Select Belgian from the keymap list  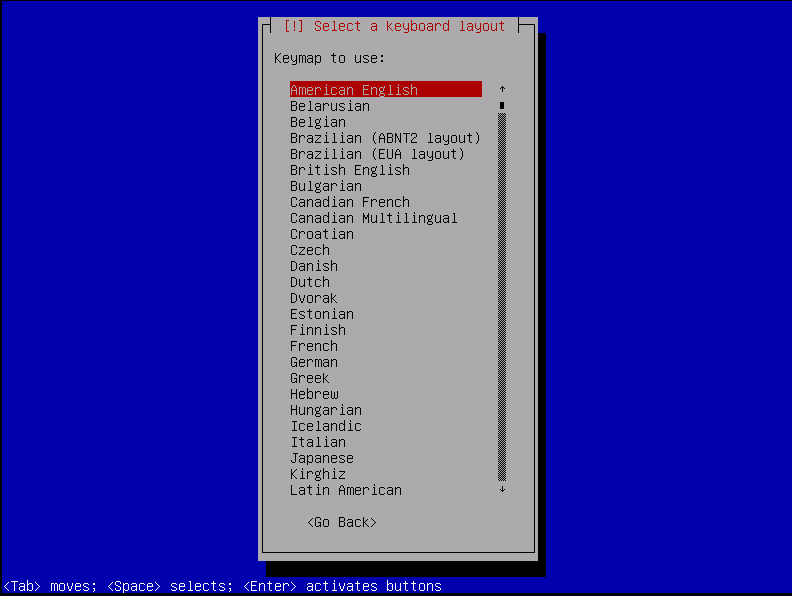click(x=318, y=122)
